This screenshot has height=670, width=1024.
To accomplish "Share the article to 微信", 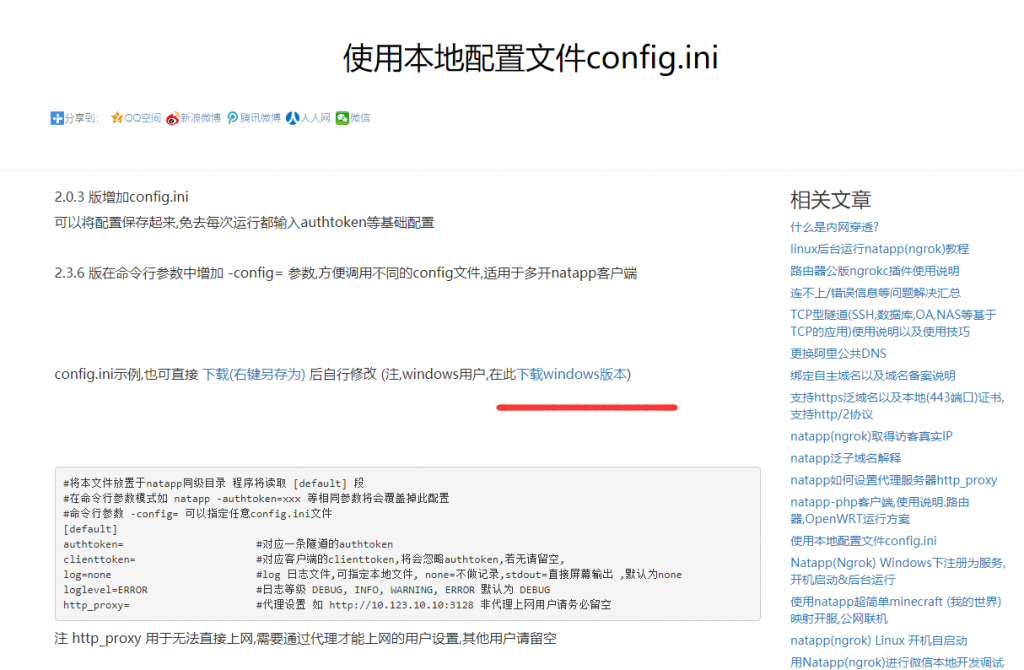I will click(353, 118).
